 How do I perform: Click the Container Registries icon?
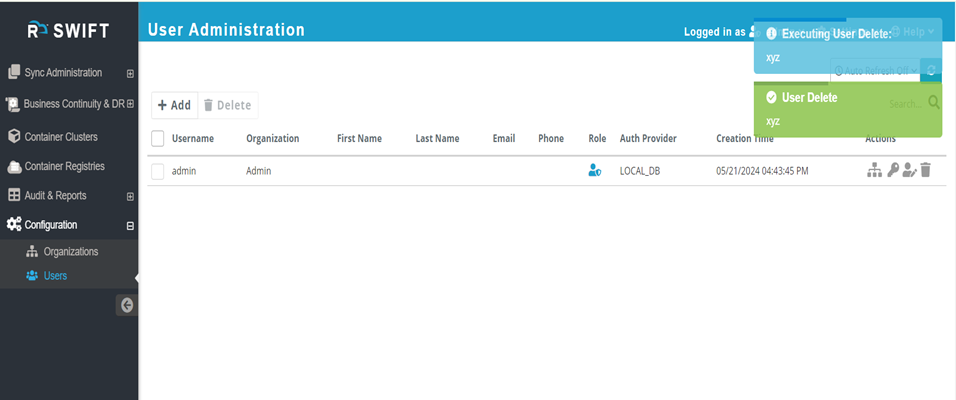13,167
